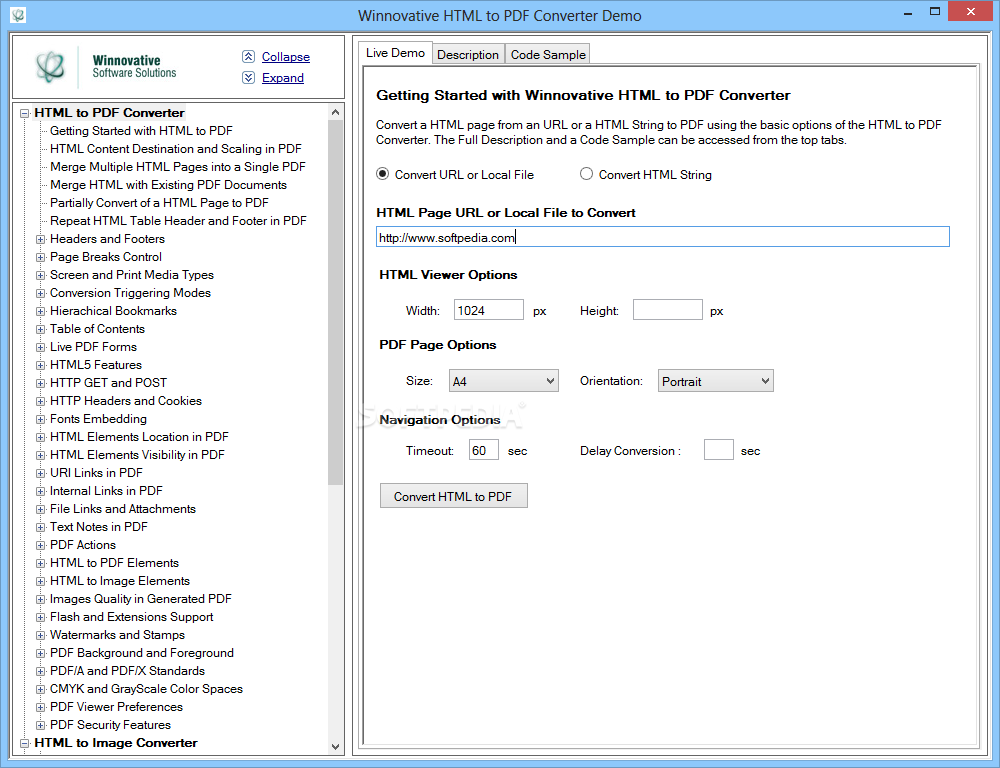The width and height of the screenshot is (1000, 768).
Task: Select the PDF Security Features item
Action: coord(110,725)
